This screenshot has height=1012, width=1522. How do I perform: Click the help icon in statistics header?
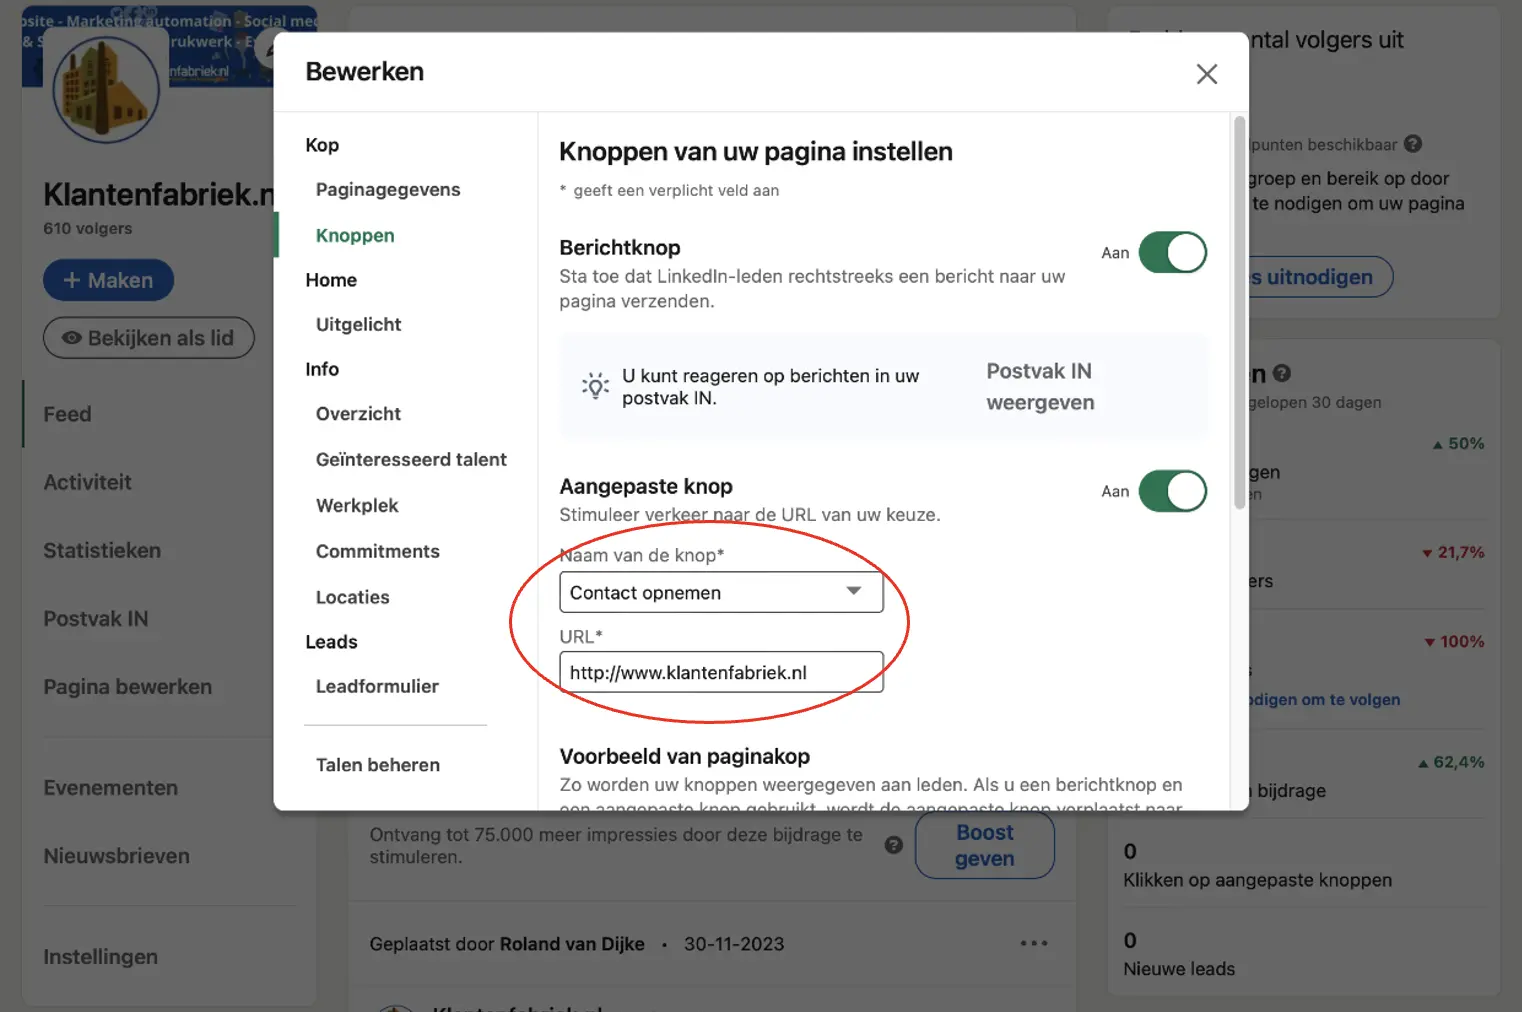pos(1282,373)
